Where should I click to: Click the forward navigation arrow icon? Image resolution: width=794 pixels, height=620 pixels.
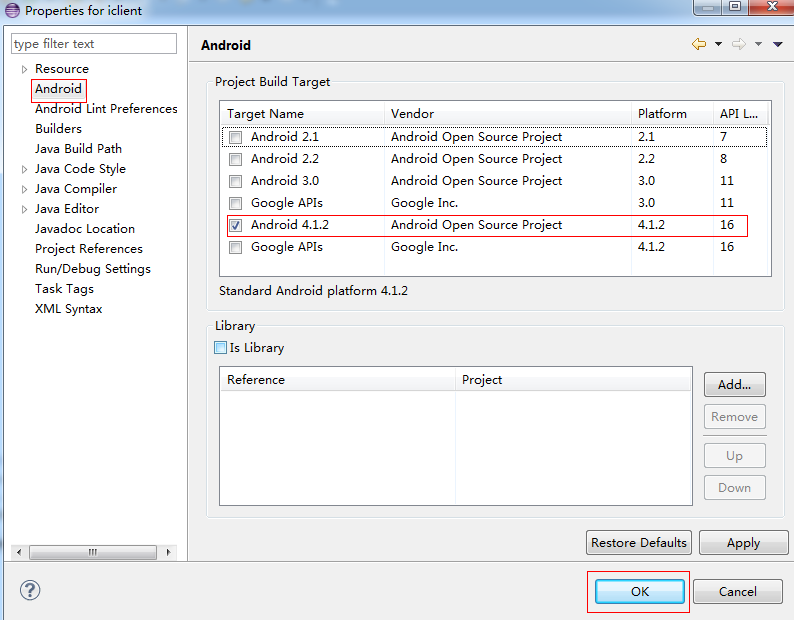(x=739, y=44)
